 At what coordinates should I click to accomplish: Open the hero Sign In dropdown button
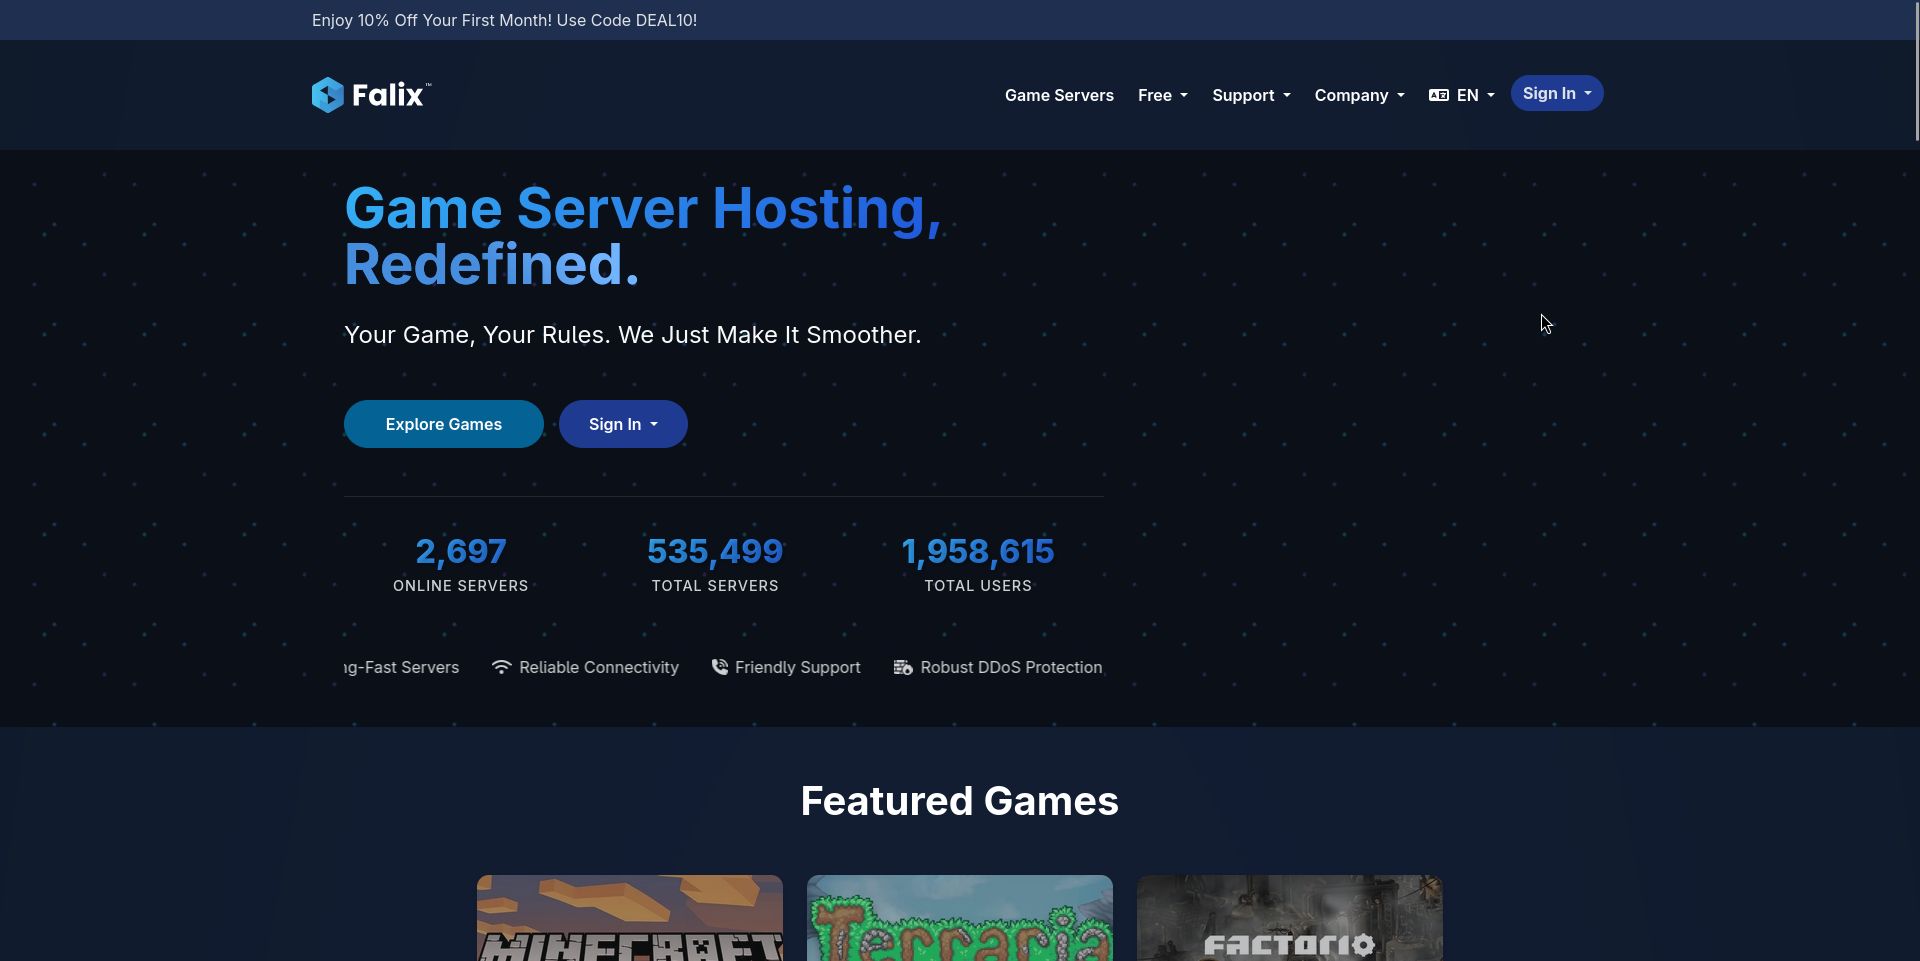[622, 424]
